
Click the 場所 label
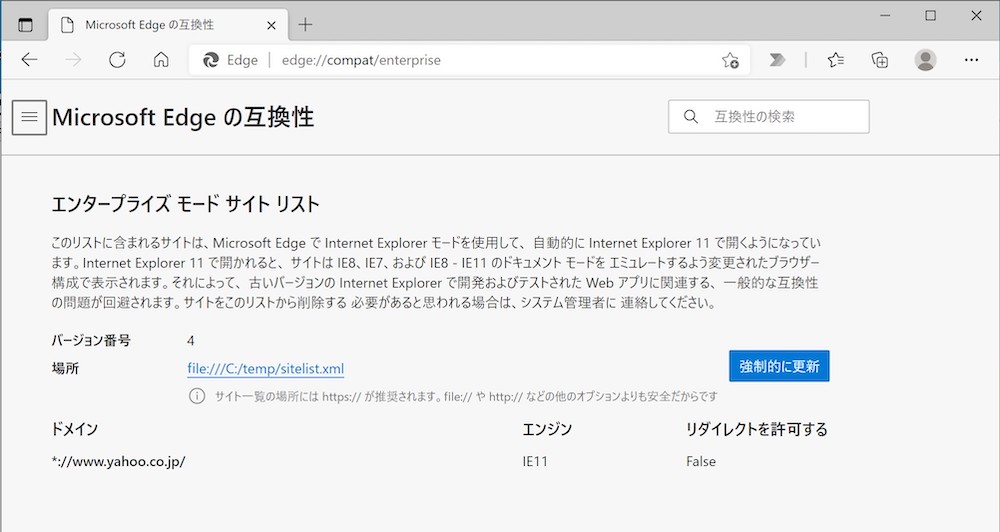coord(65,369)
